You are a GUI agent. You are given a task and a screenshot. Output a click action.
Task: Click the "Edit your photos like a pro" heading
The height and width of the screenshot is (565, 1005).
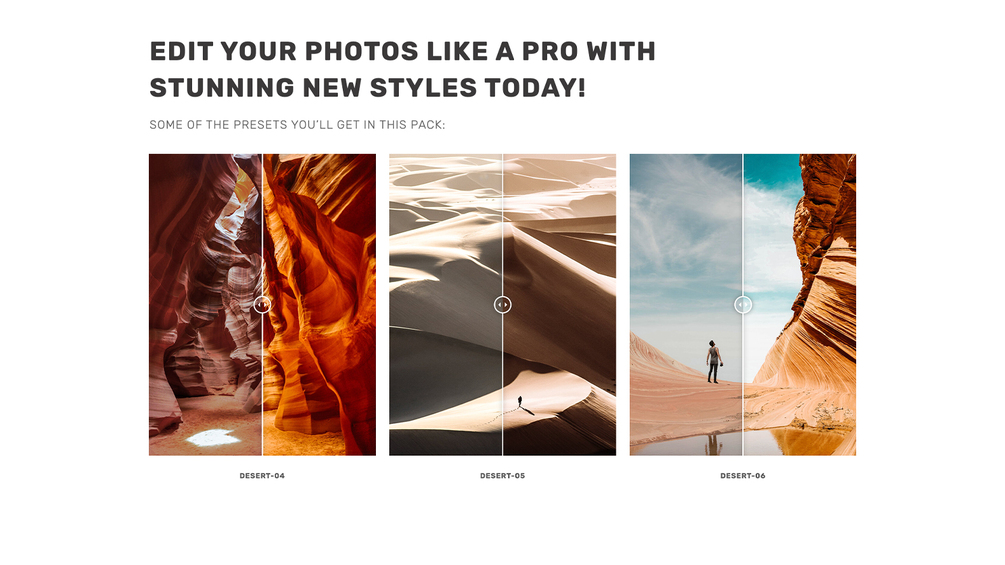click(x=403, y=69)
